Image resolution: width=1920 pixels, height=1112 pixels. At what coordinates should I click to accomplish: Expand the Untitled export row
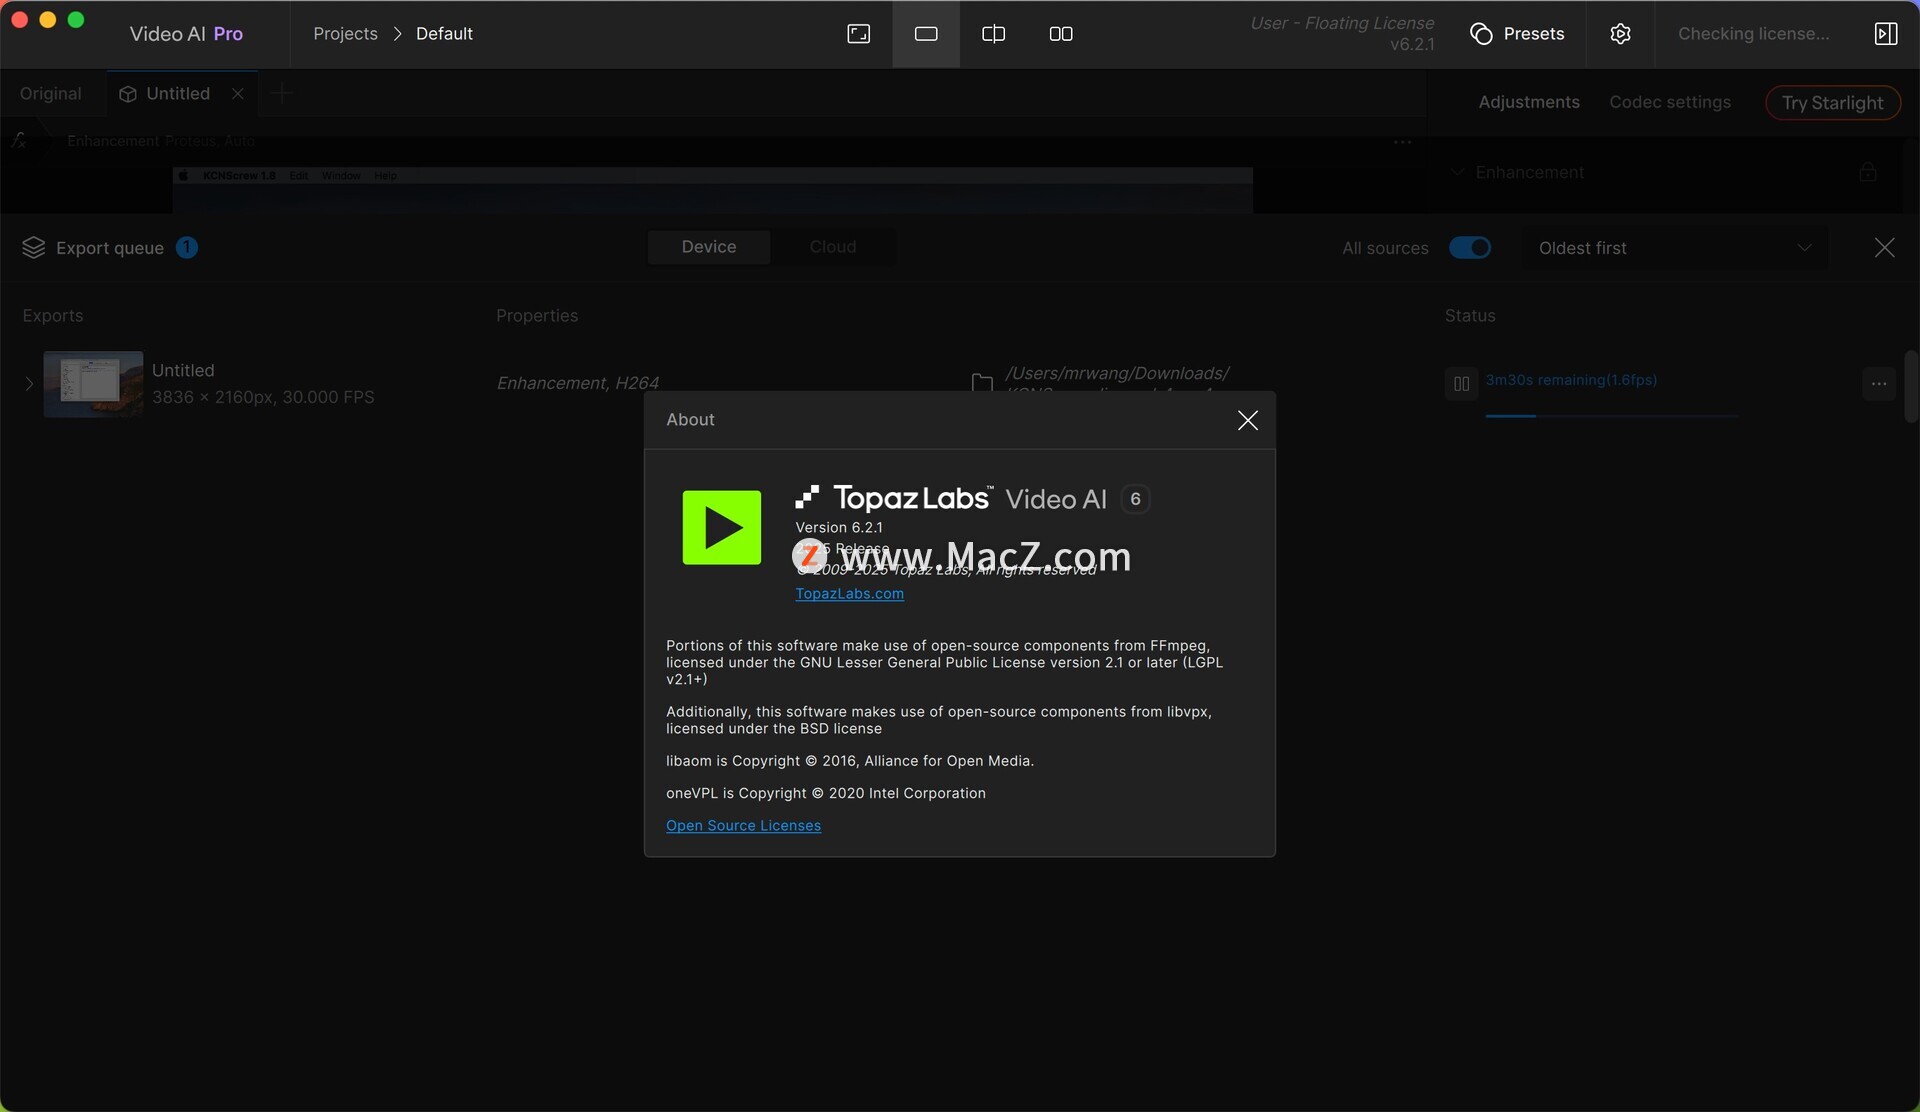tap(29, 384)
